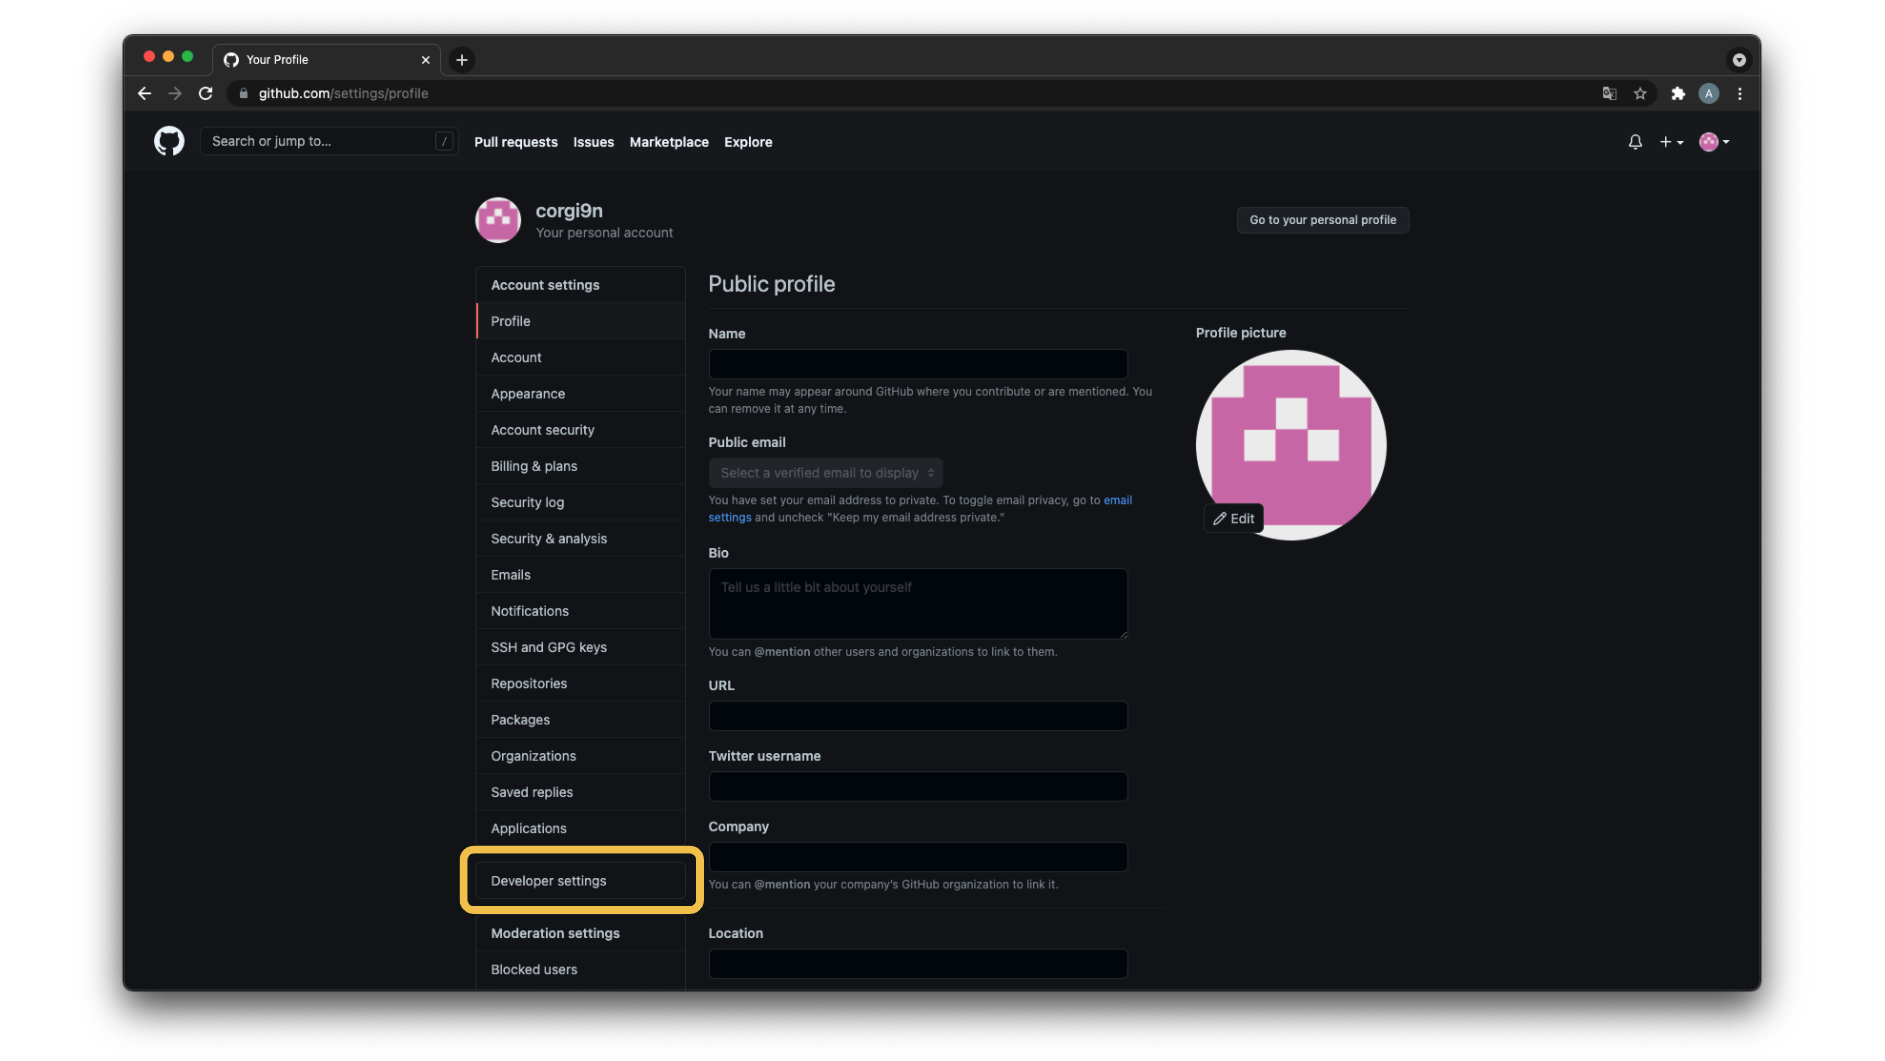The image size is (1885, 1061).
Task: Click the padlock site info icon
Action: click(243, 93)
